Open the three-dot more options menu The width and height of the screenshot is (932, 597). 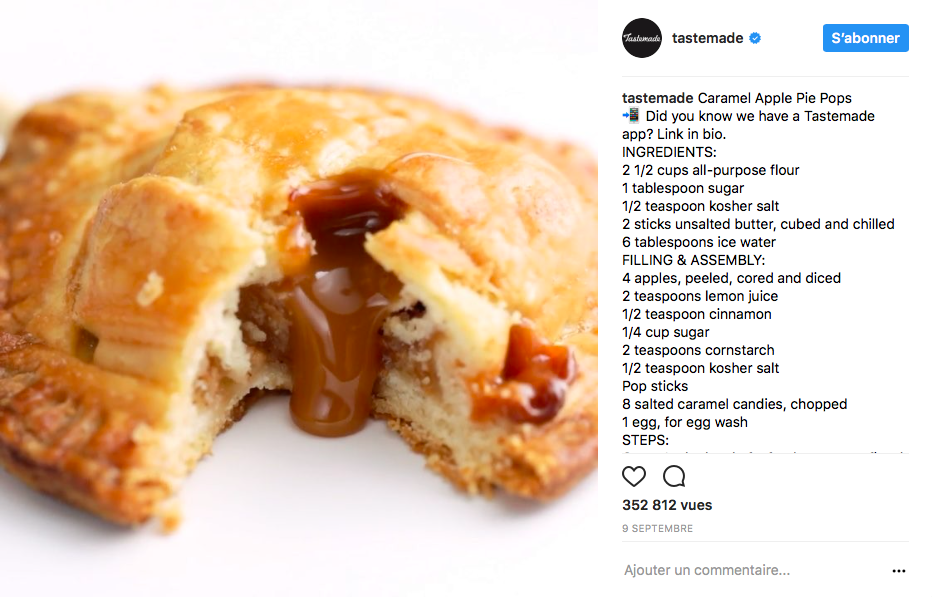tap(899, 571)
